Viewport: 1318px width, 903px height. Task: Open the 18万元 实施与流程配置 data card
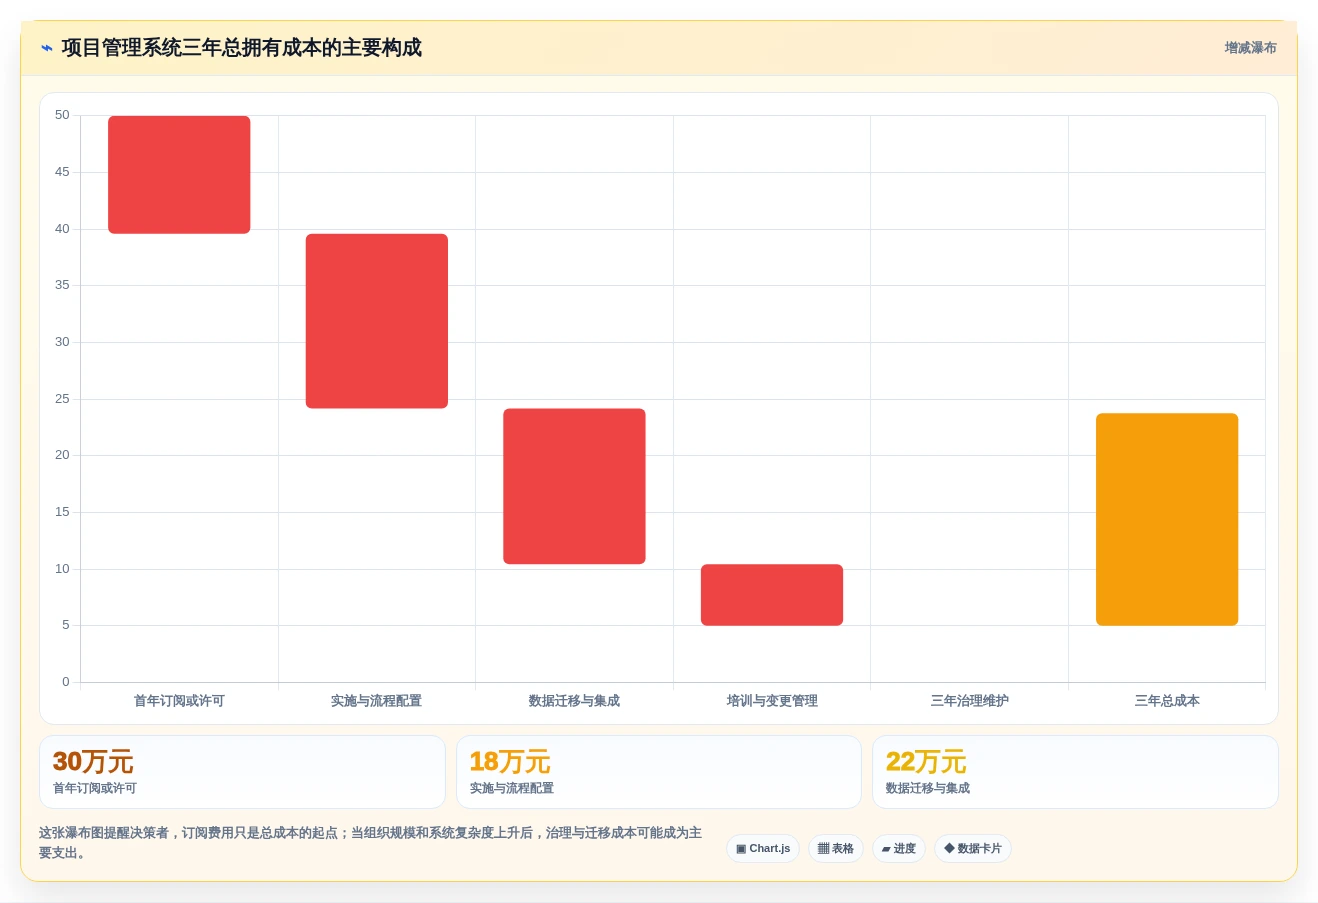659,772
